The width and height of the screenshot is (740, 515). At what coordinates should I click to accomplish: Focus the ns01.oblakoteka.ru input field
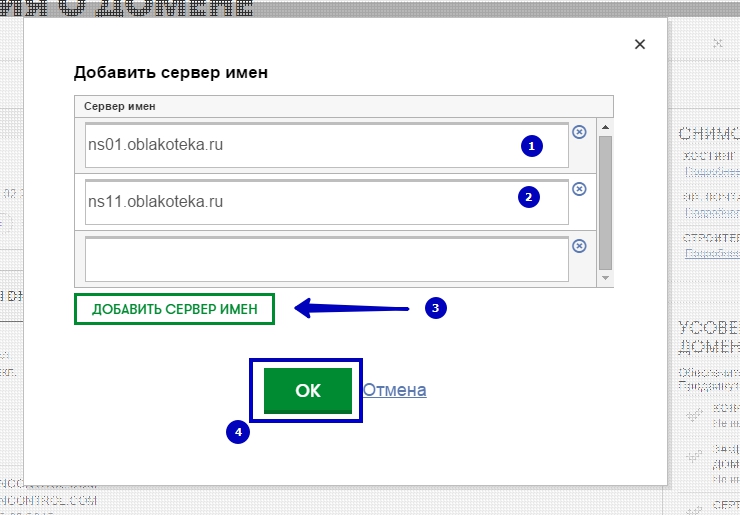coord(300,145)
